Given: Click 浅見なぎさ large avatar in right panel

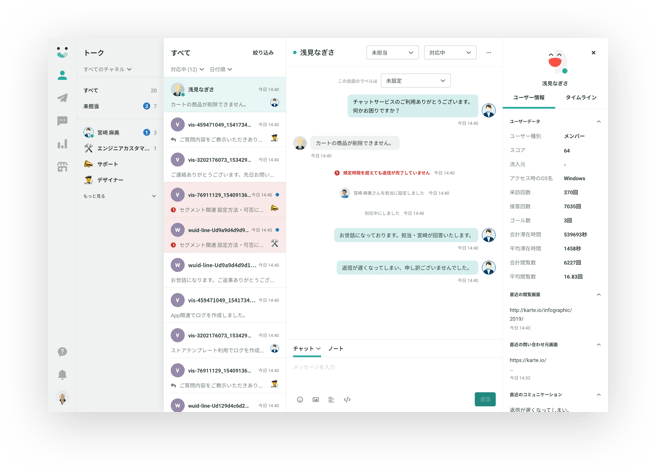Looking at the screenshot, I should click(556, 62).
